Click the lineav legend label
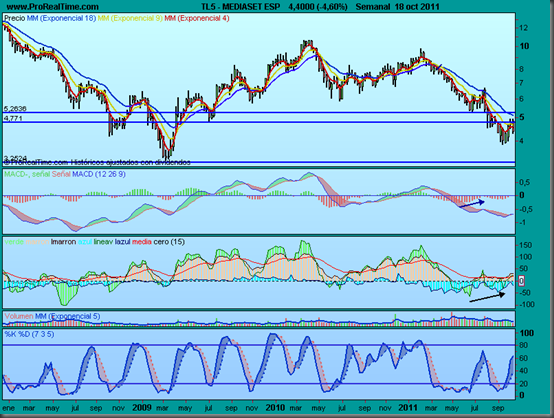 tap(104, 242)
